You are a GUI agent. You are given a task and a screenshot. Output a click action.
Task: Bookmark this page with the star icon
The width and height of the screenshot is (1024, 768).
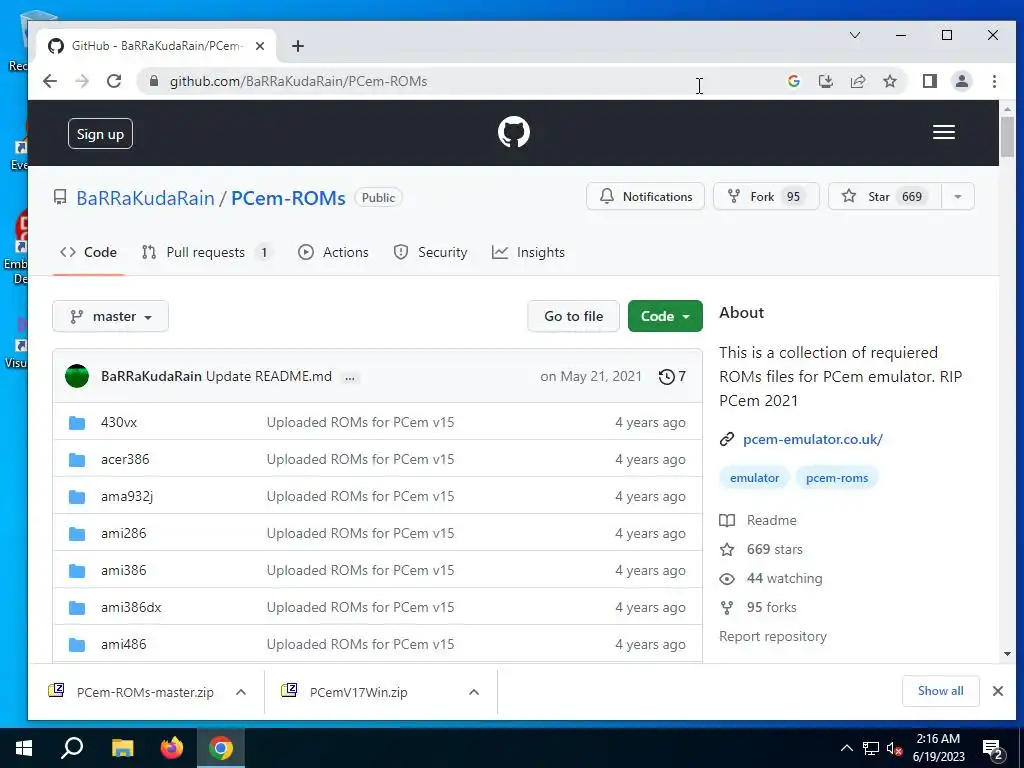[x=889, y=81]
